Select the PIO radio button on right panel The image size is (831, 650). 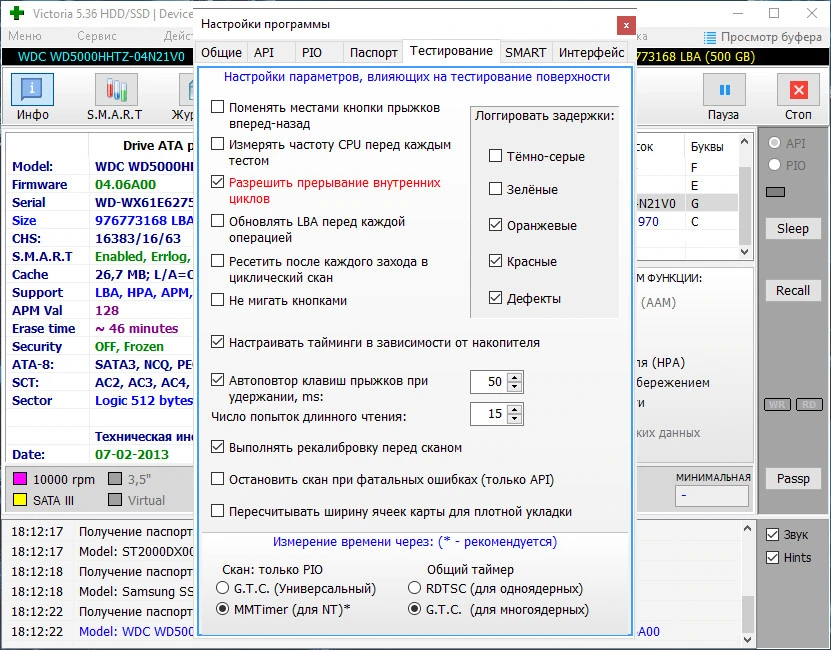(x=774, y=165)
